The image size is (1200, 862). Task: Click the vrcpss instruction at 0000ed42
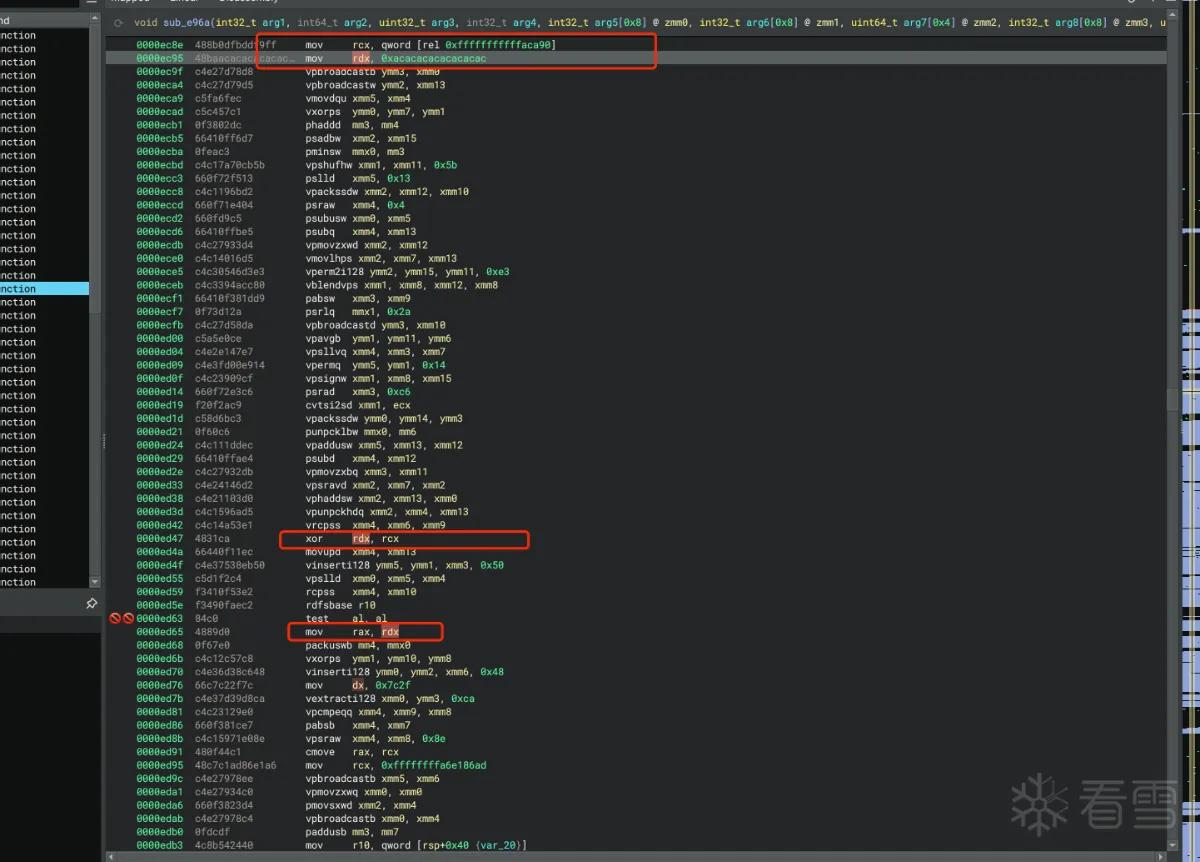point(376,525)
